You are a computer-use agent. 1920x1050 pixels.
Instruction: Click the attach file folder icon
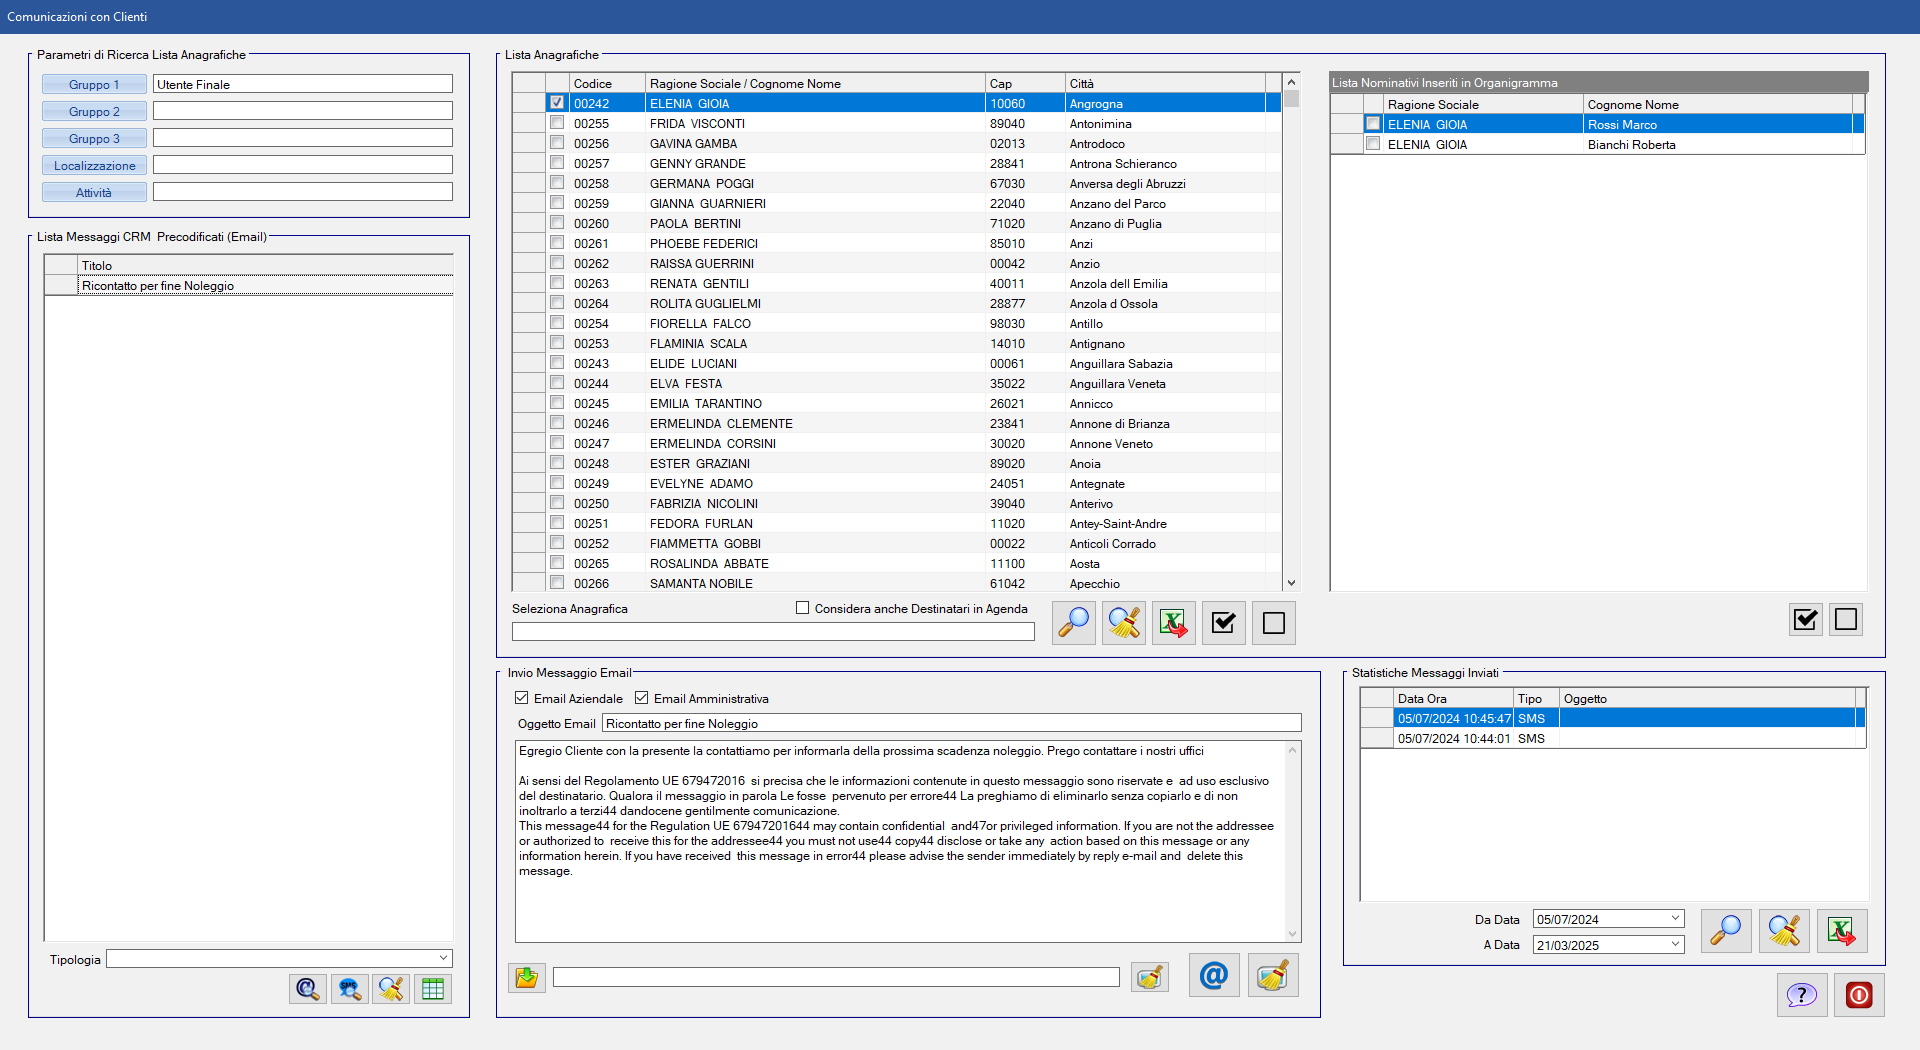[x=526, y=977]
